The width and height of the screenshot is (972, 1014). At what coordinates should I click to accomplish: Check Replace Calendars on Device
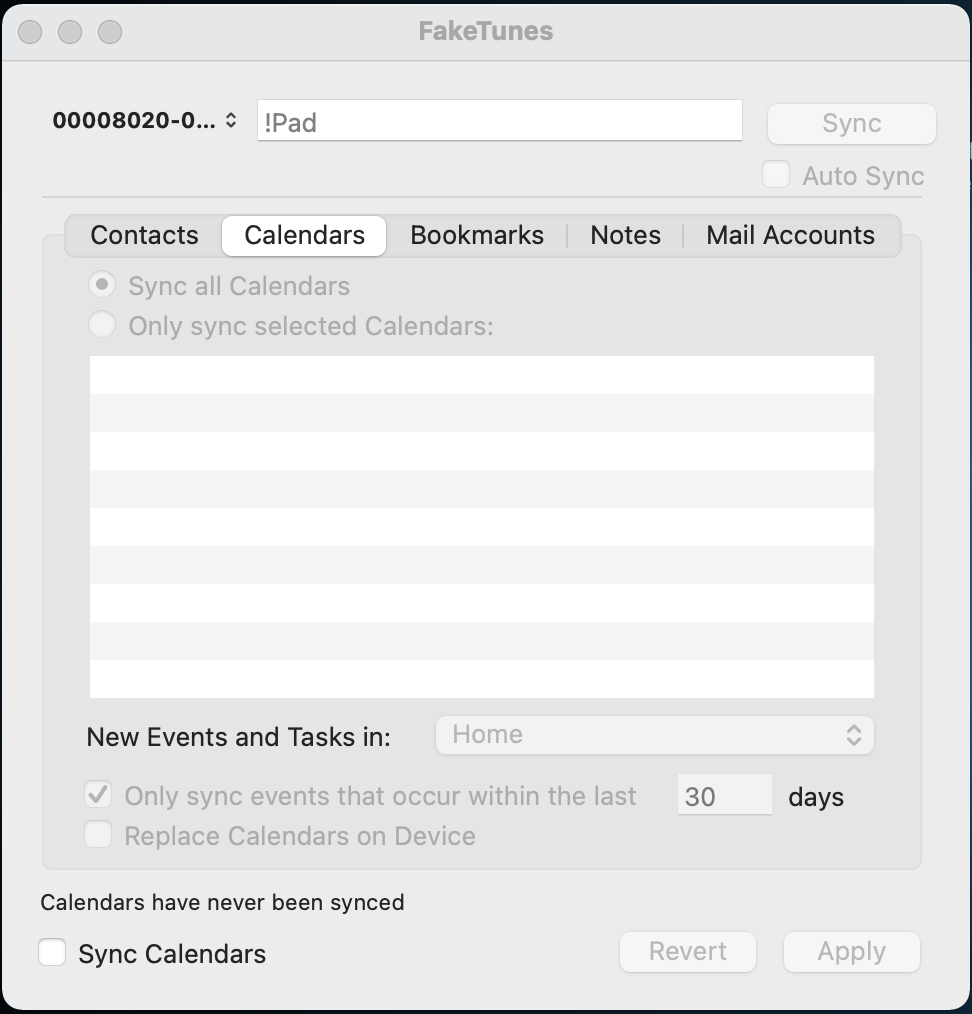(98, 835)
